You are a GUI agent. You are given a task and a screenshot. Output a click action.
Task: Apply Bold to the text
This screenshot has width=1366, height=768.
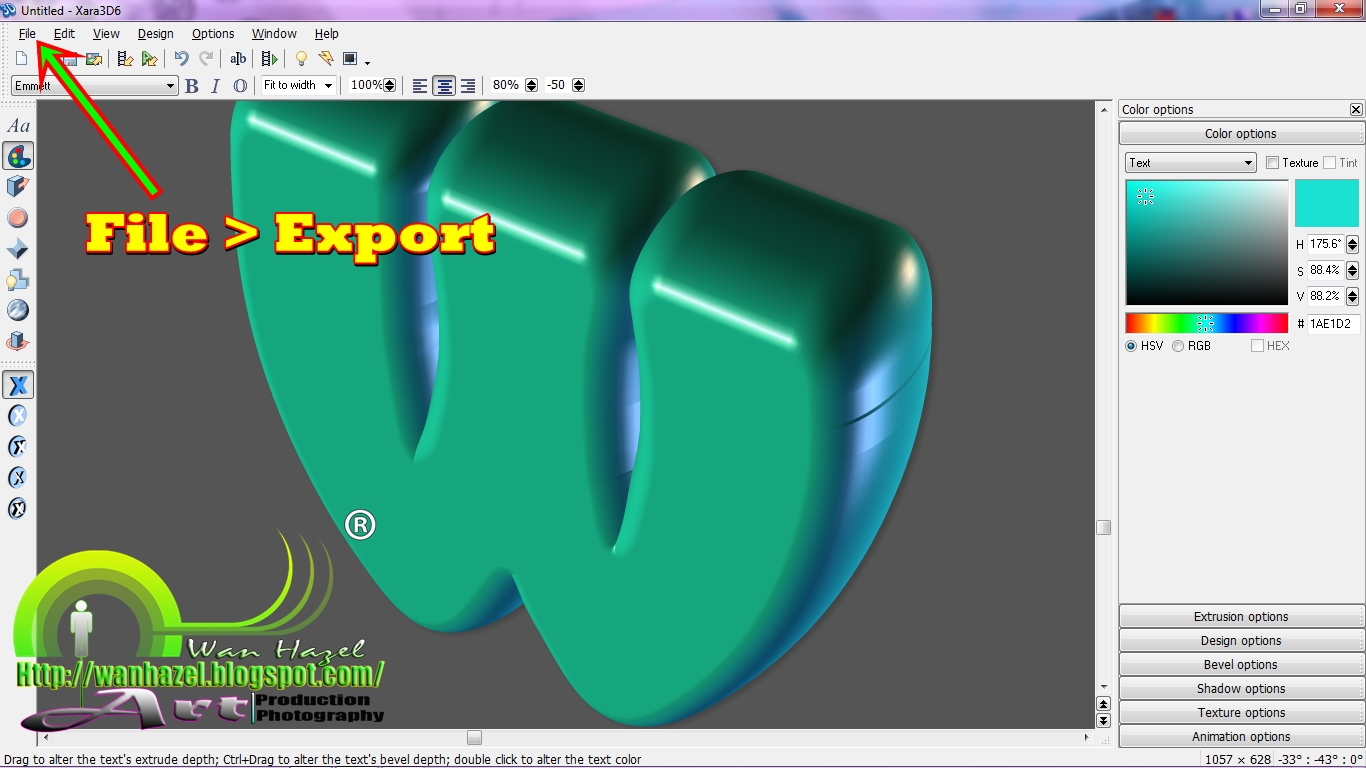coord(192,86)
